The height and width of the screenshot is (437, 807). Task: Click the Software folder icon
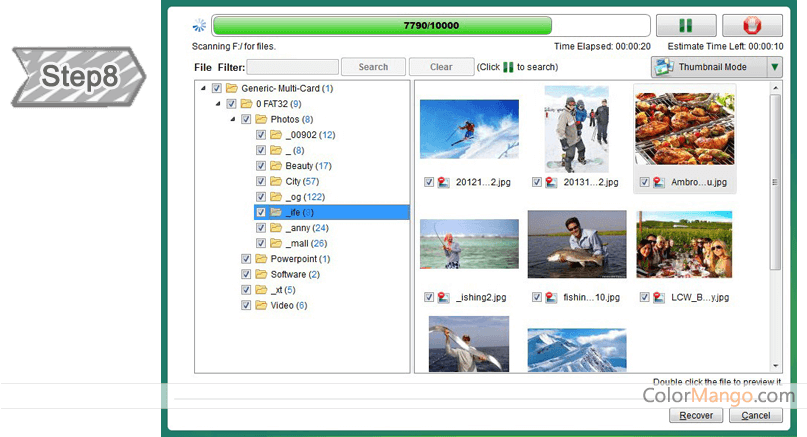pyautogui.click(x=261, y=274)
